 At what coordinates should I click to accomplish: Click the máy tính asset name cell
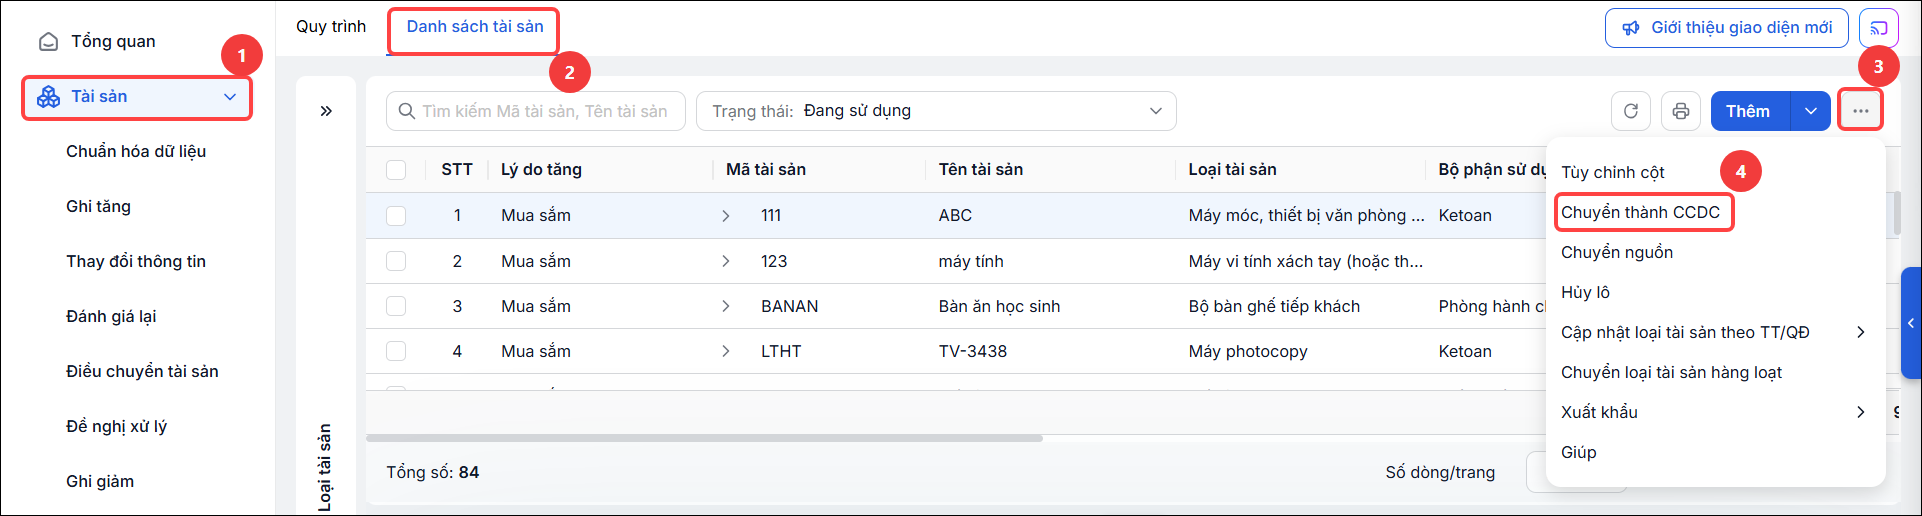(x=971, y=261)
